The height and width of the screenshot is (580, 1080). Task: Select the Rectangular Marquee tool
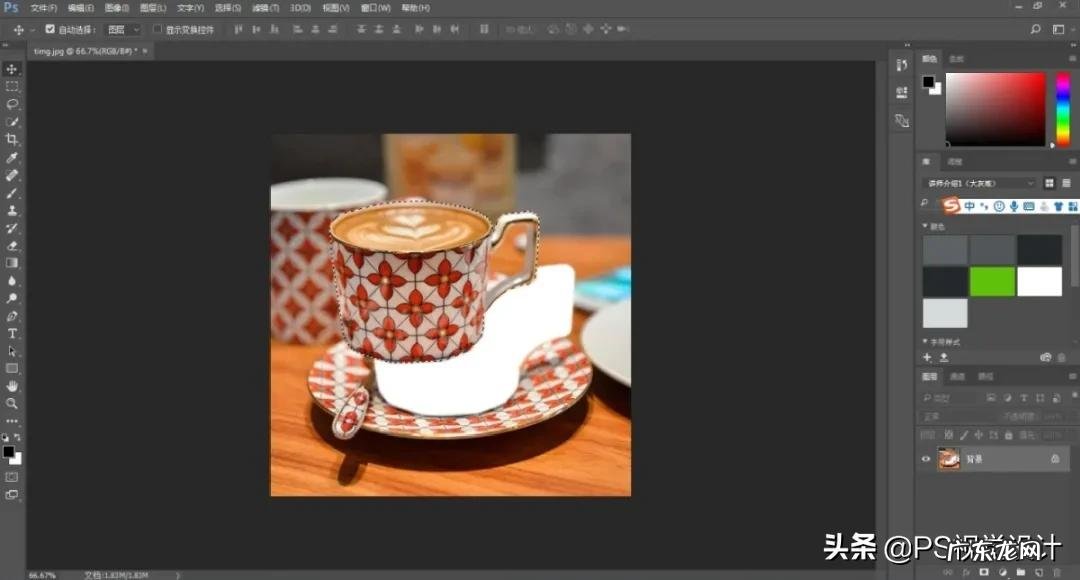point(12,87)
